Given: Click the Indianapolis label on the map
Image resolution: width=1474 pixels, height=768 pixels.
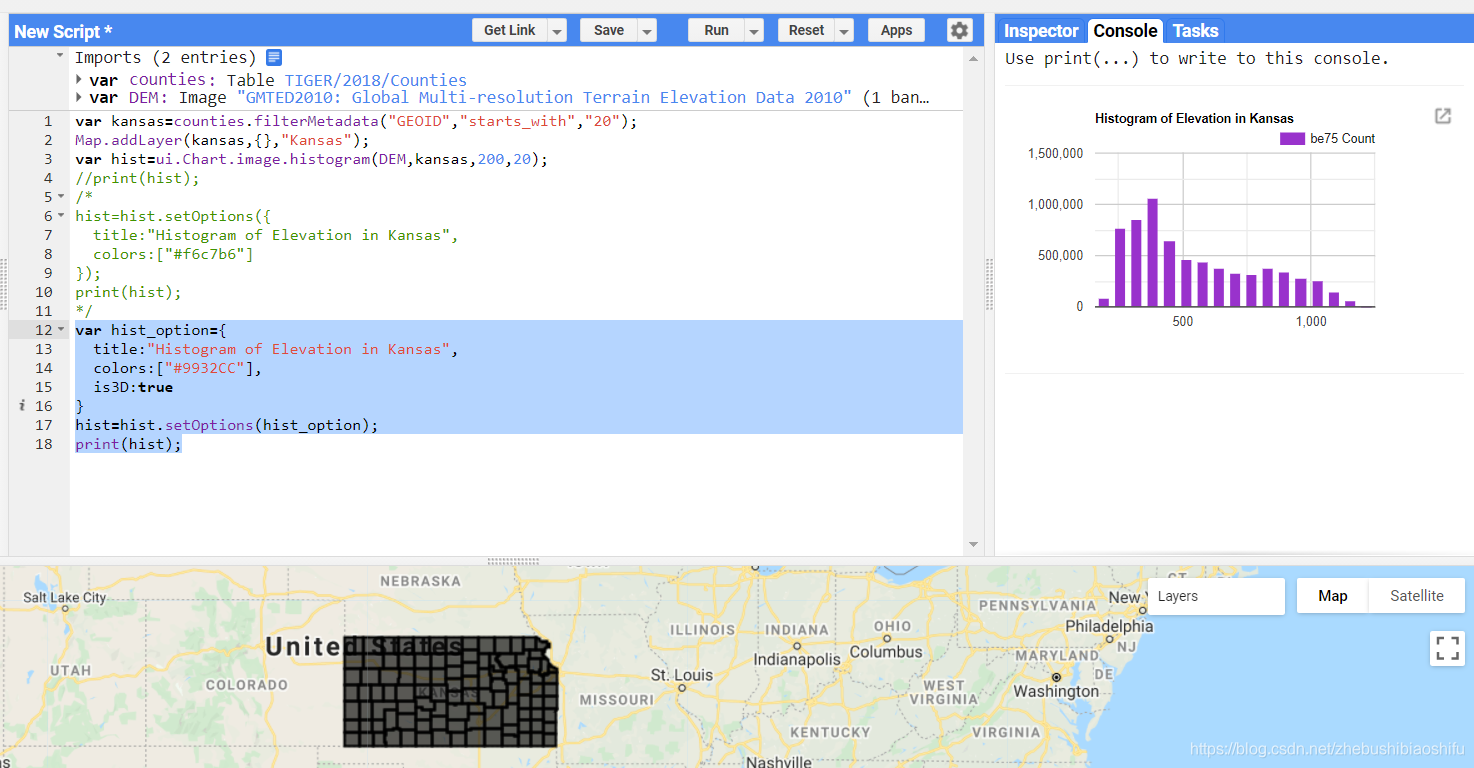Looking at the screenshot, I should point(796,660).
